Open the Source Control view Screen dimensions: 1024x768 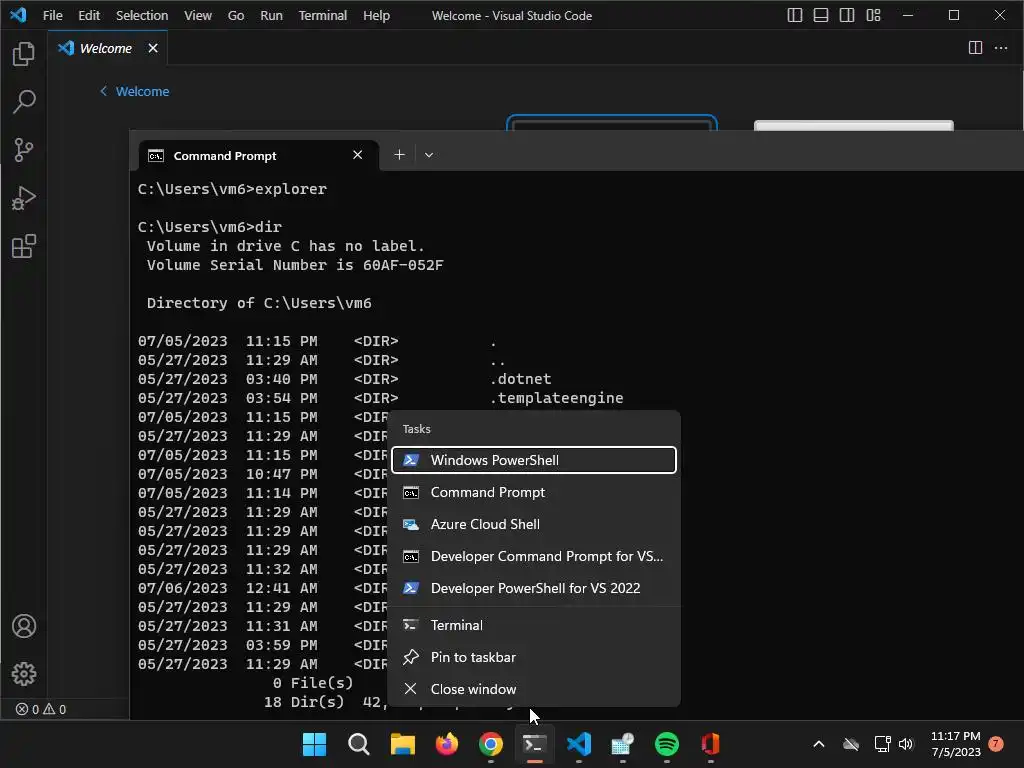point(24,150)
